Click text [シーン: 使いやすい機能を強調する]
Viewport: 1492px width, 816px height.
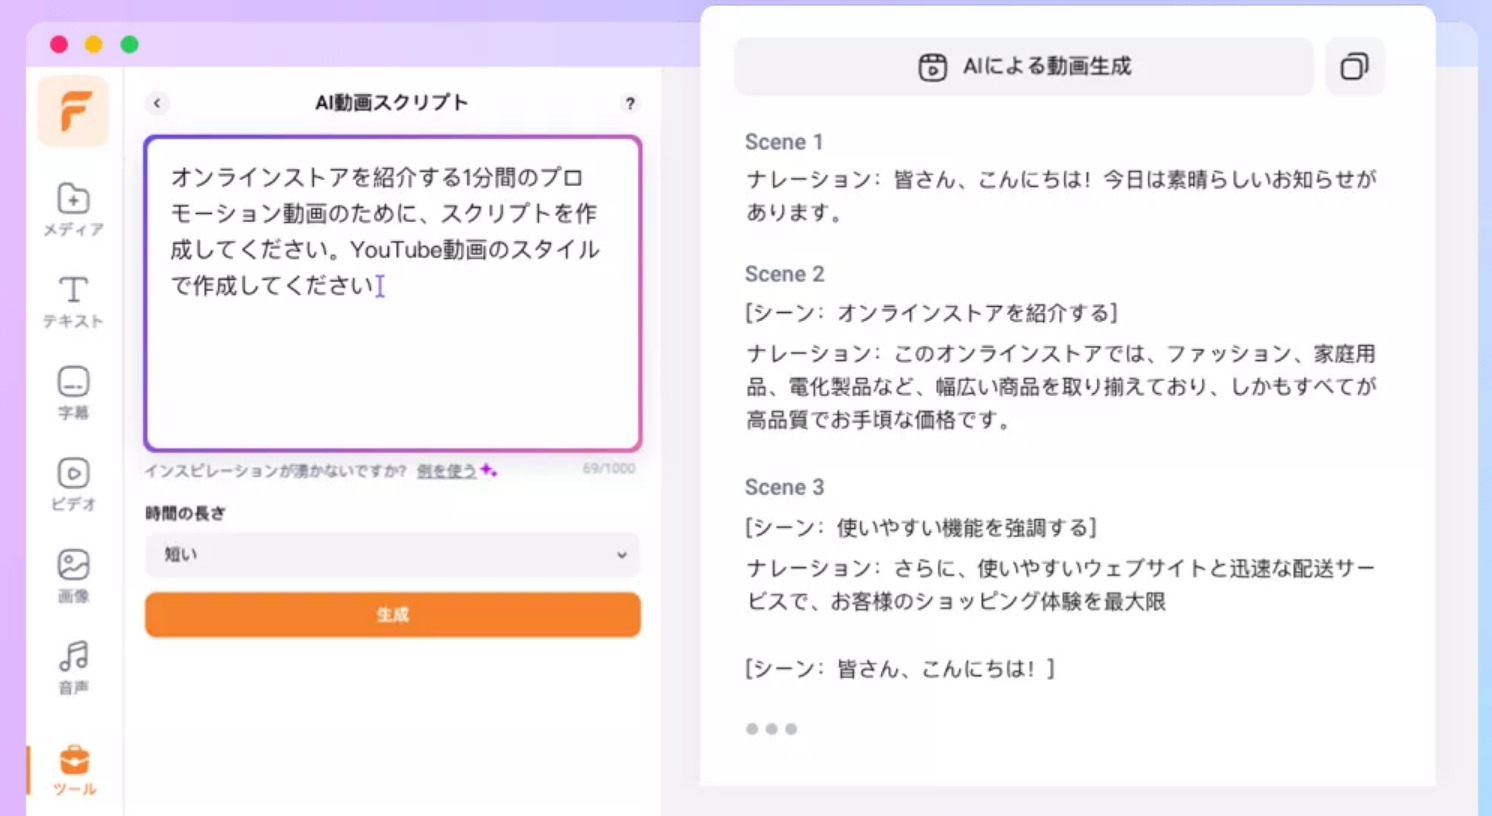point(921,527)
